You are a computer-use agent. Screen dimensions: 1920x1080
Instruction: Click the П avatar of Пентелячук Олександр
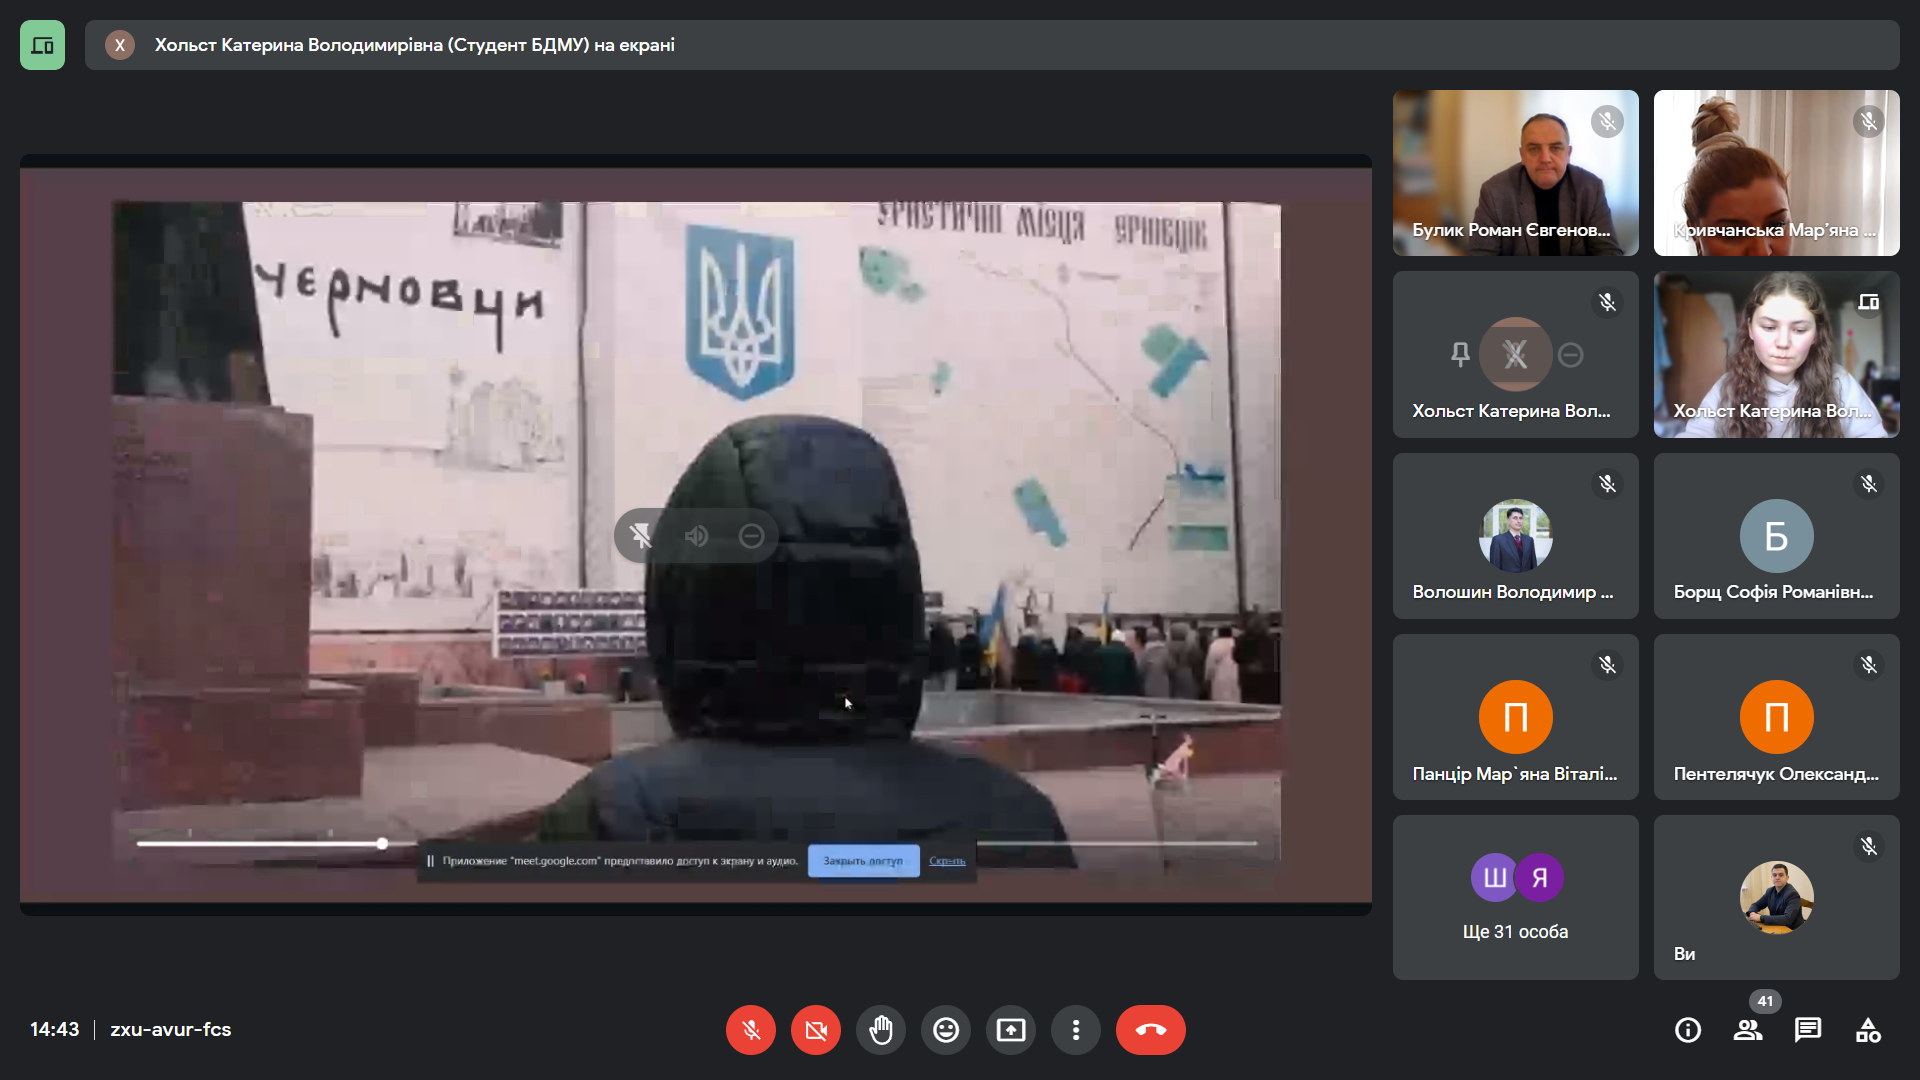(x=1777, y=717)
